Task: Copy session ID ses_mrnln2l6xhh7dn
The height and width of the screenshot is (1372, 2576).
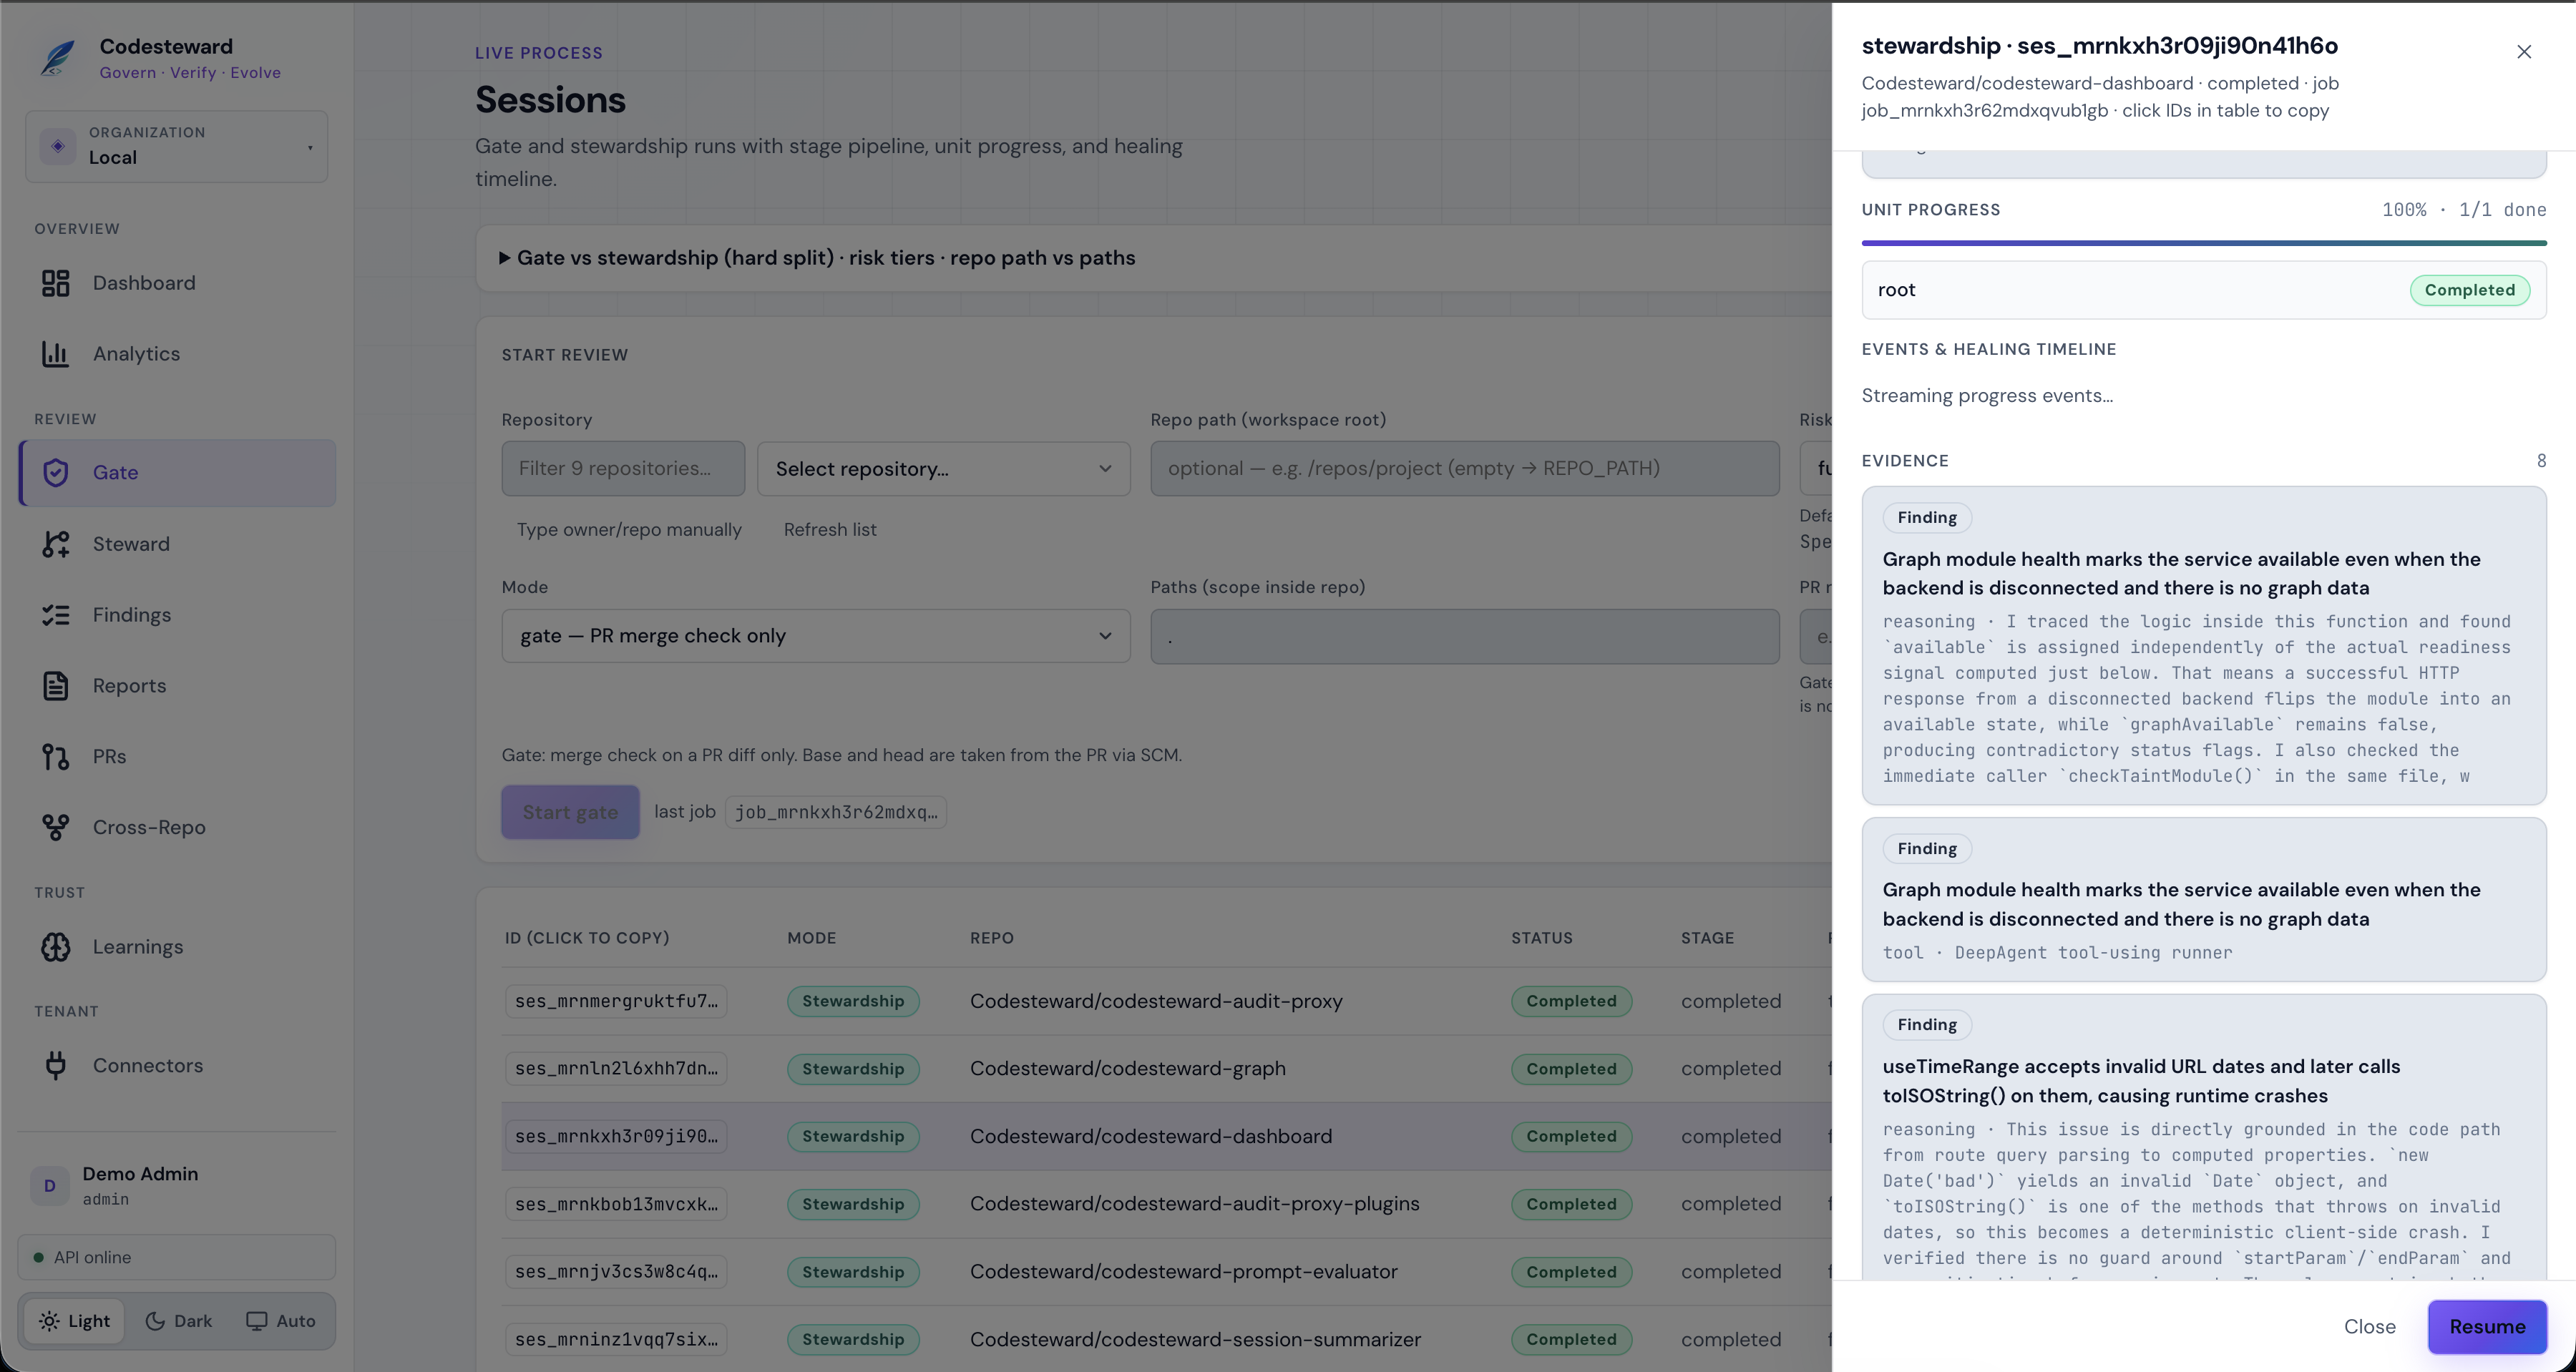Action: (x=616, y=1069)
